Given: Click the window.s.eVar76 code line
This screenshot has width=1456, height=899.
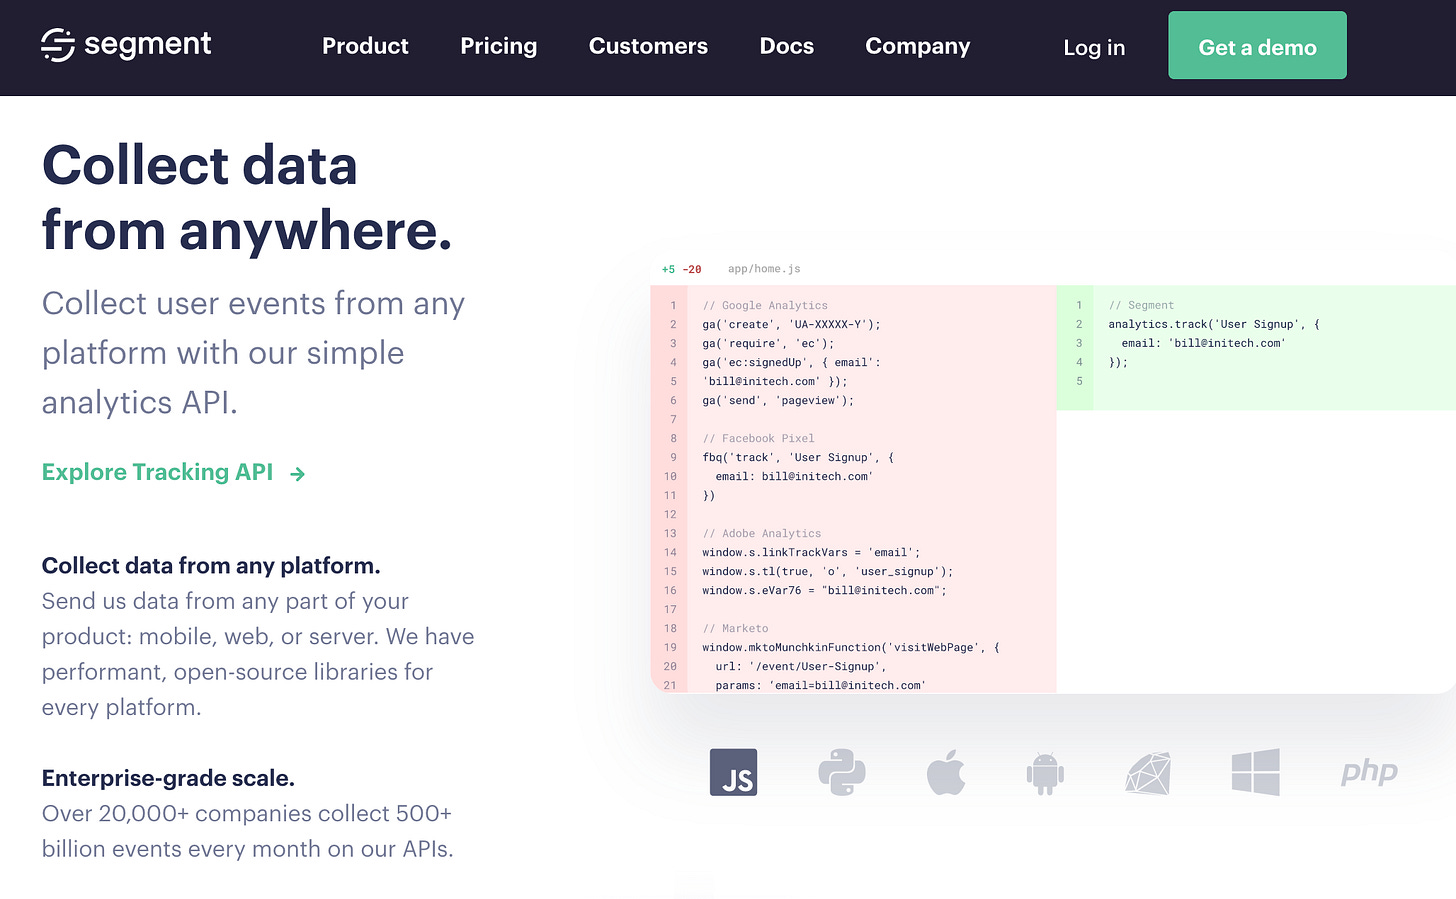Looking at the screenshot, I should pyautogui.click(x=824, y=590).
